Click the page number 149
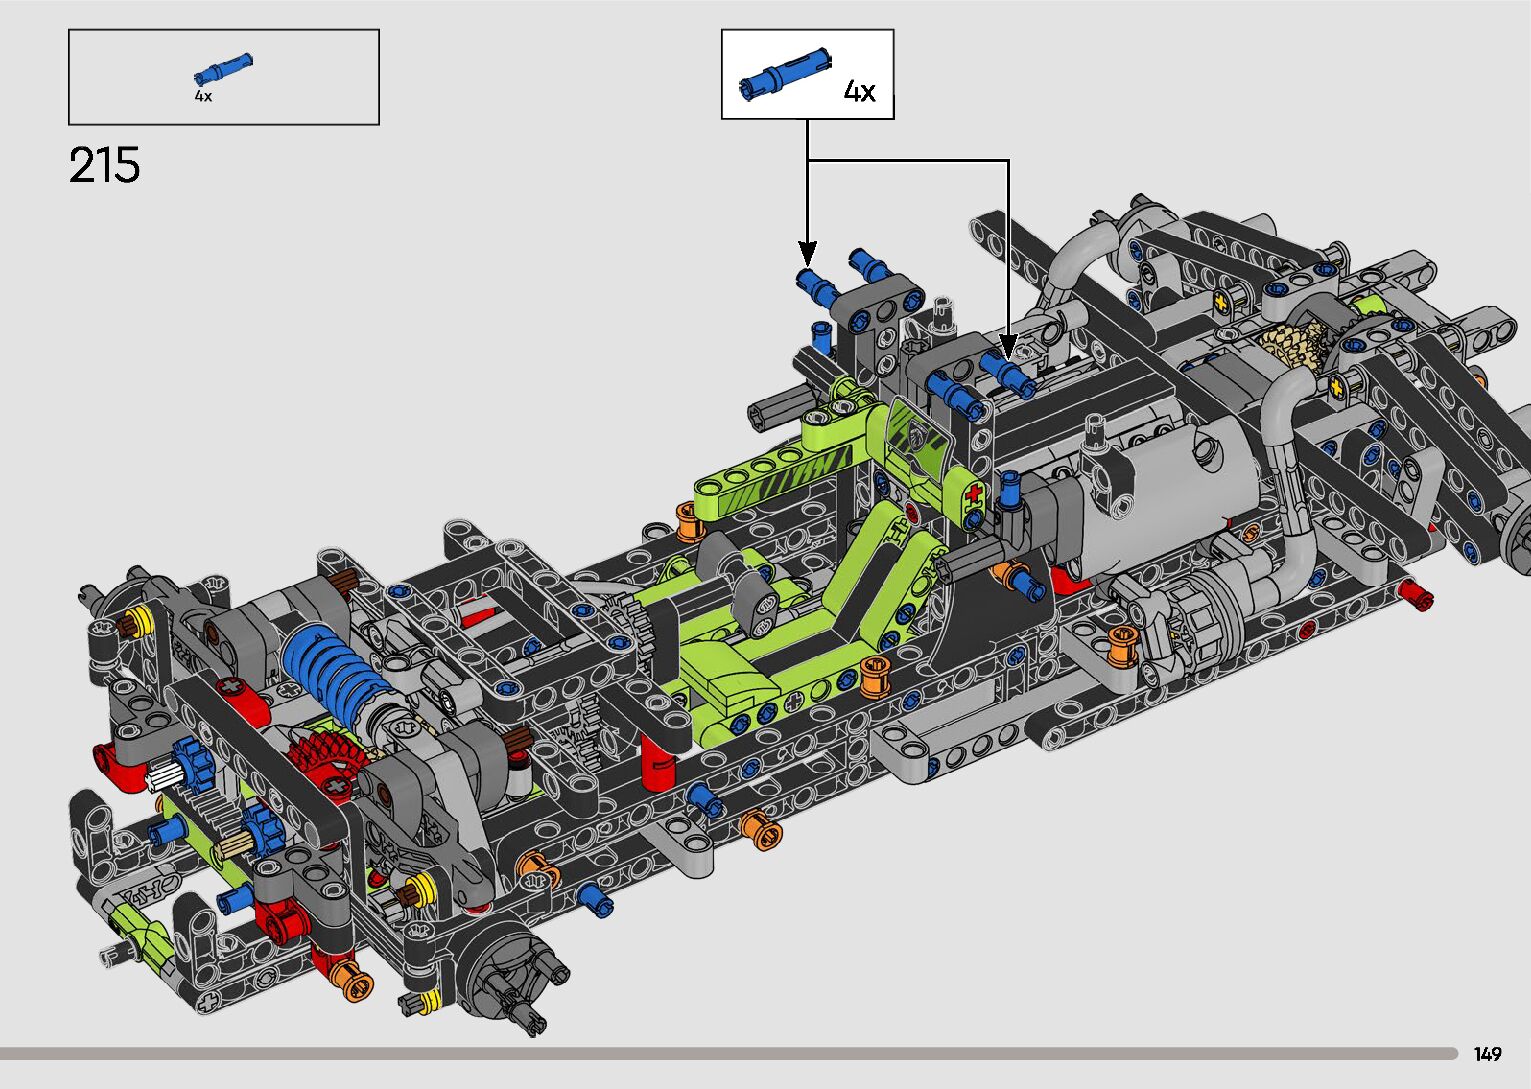This screenshot has height=1089, width=1531. coord(1487,1054)
